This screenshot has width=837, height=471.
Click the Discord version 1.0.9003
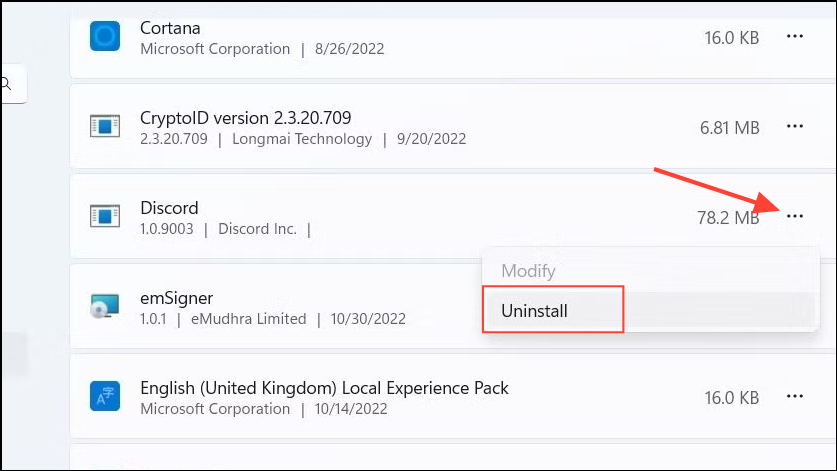tap(167, 229)
